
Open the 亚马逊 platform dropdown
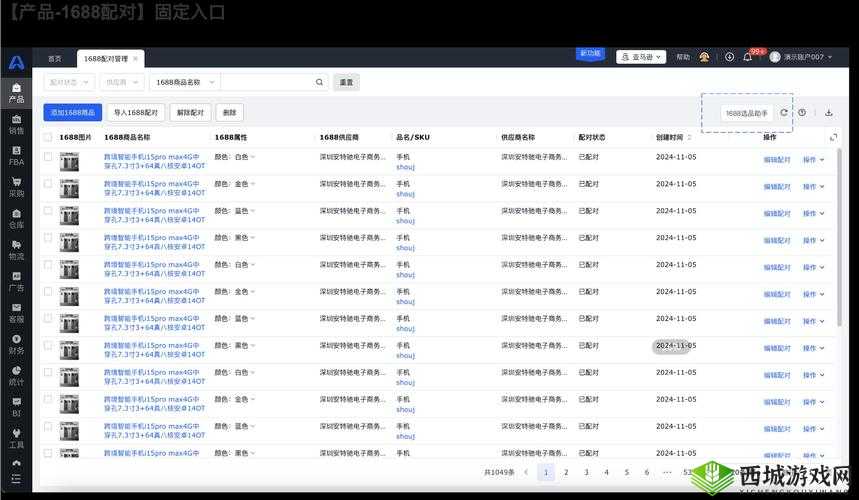point(641,57)
